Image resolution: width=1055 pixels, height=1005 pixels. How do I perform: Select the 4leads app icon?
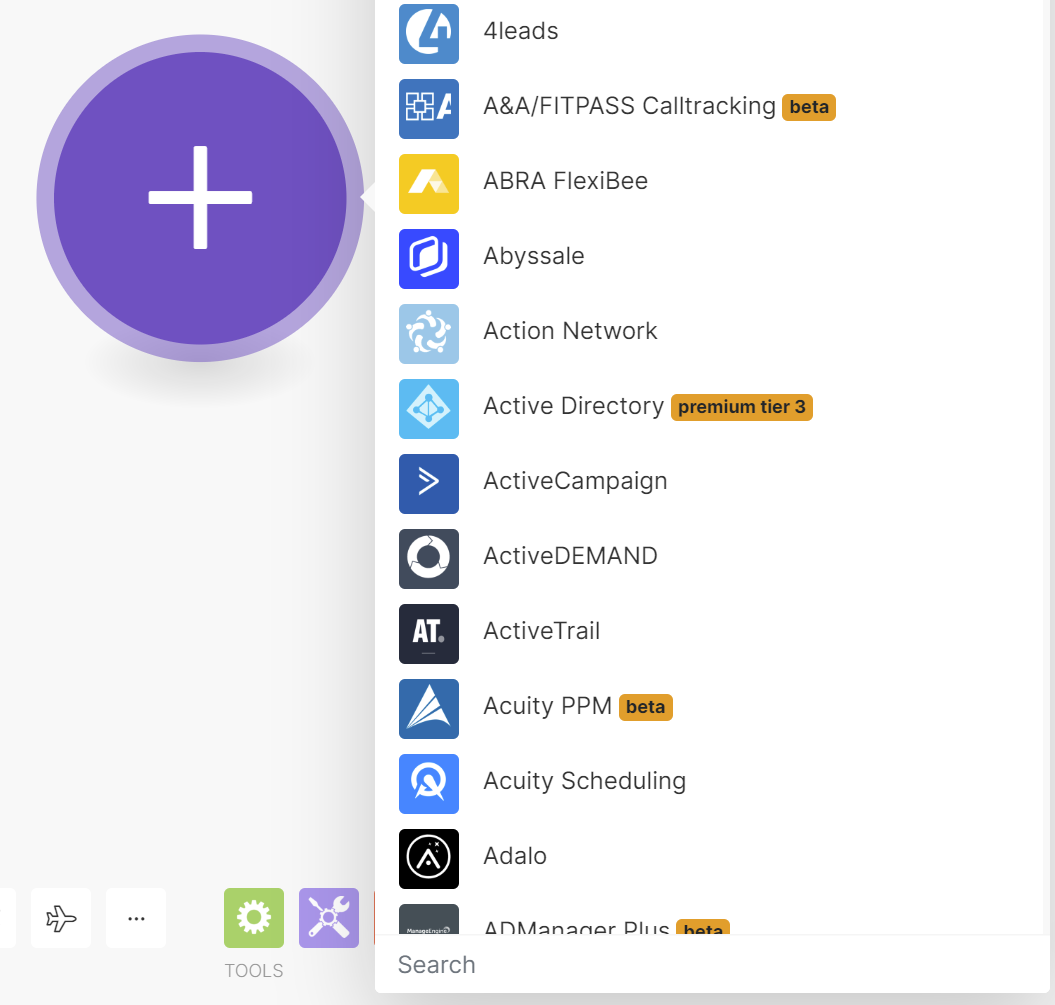click(x=429, y=34)
